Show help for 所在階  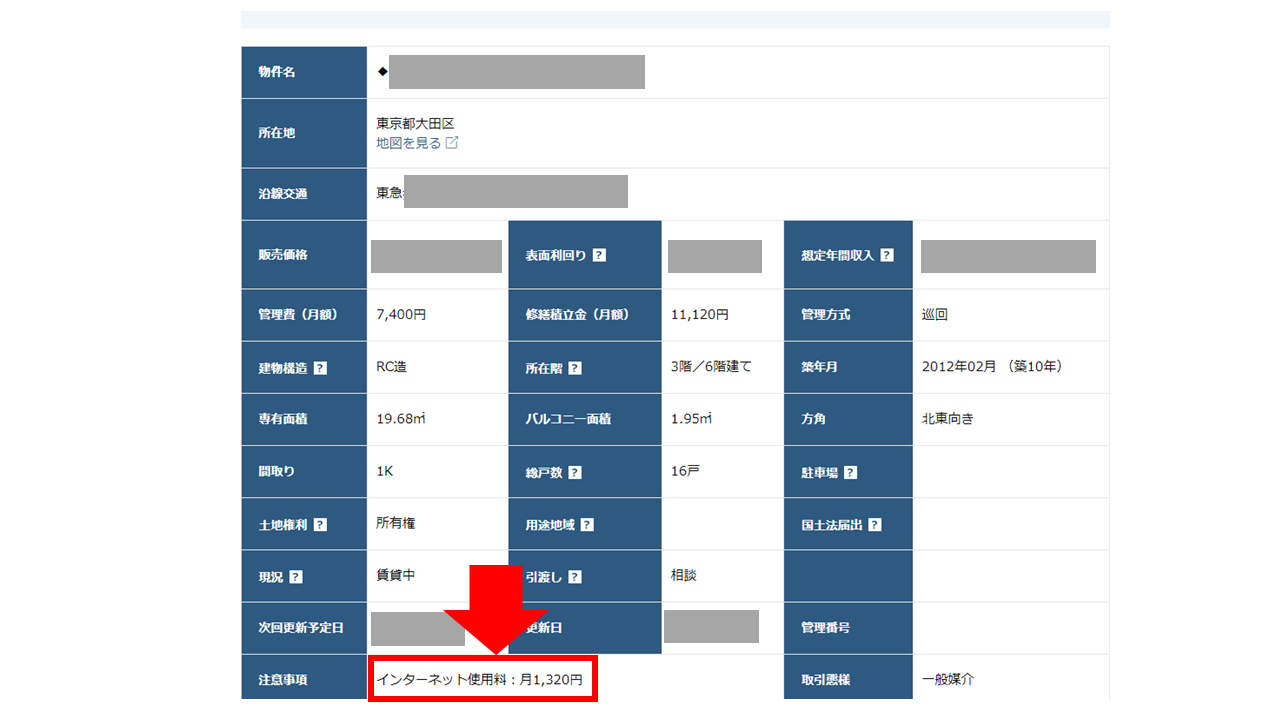(575, 368)
